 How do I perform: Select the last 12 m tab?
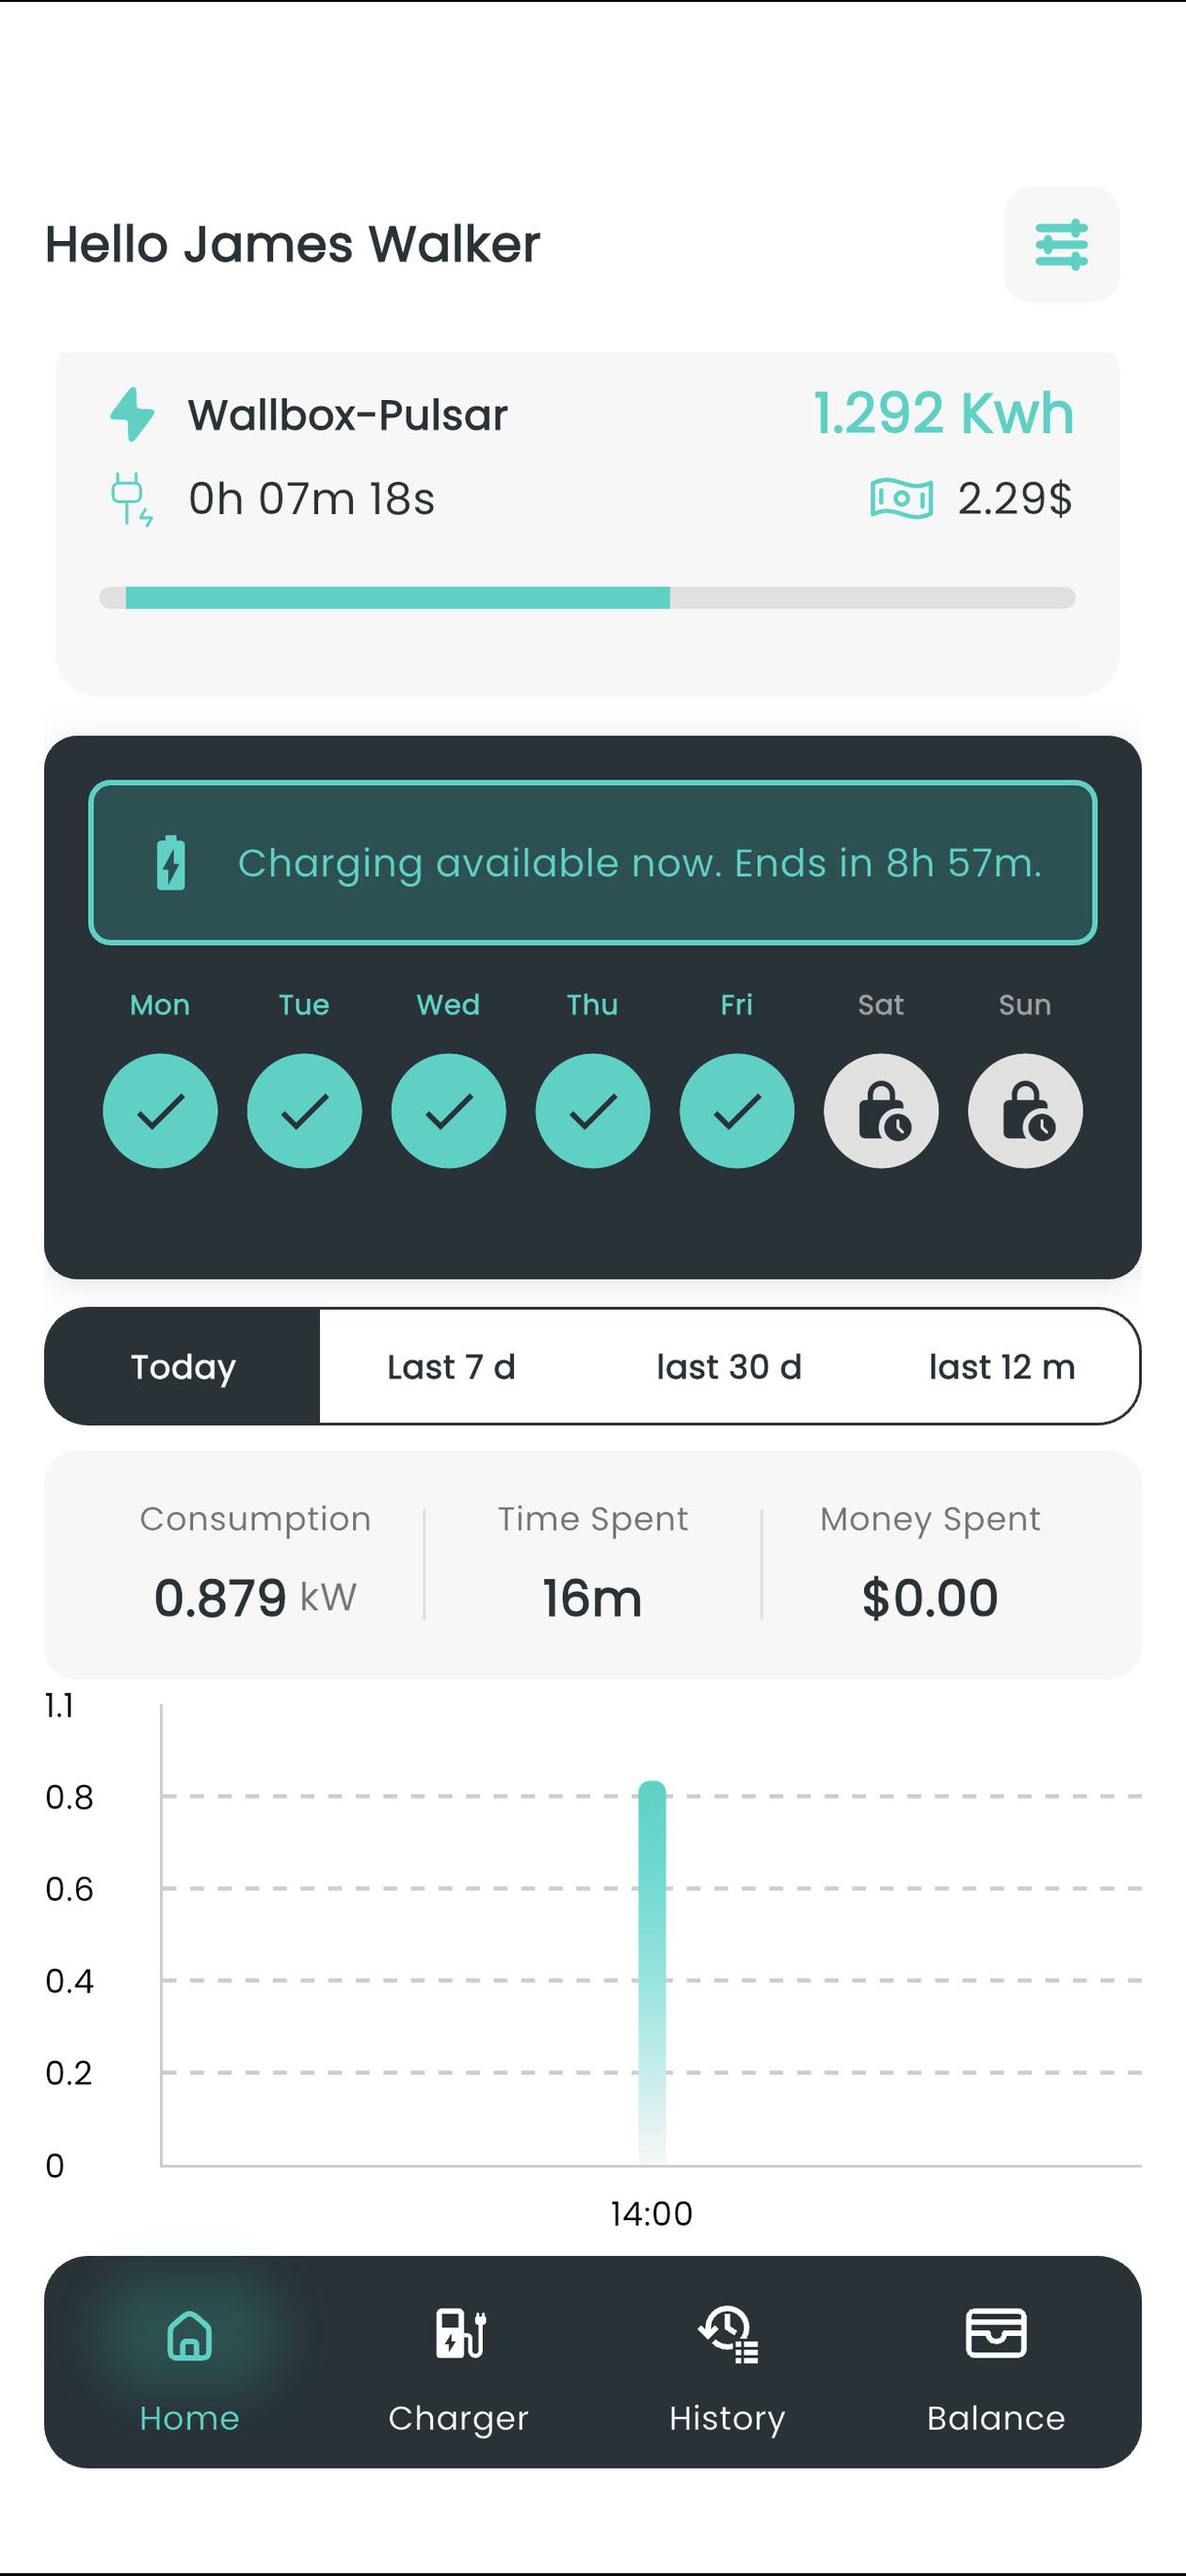(x=1002, y=1367)
